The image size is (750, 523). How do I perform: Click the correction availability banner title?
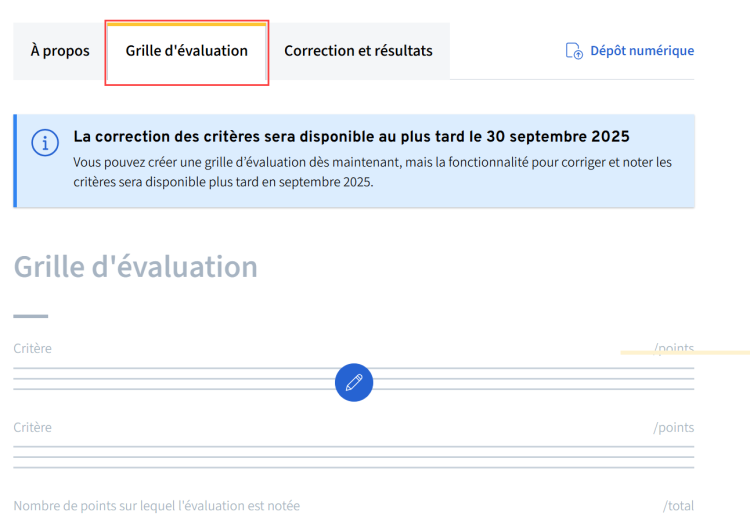[x=351, y=136]
